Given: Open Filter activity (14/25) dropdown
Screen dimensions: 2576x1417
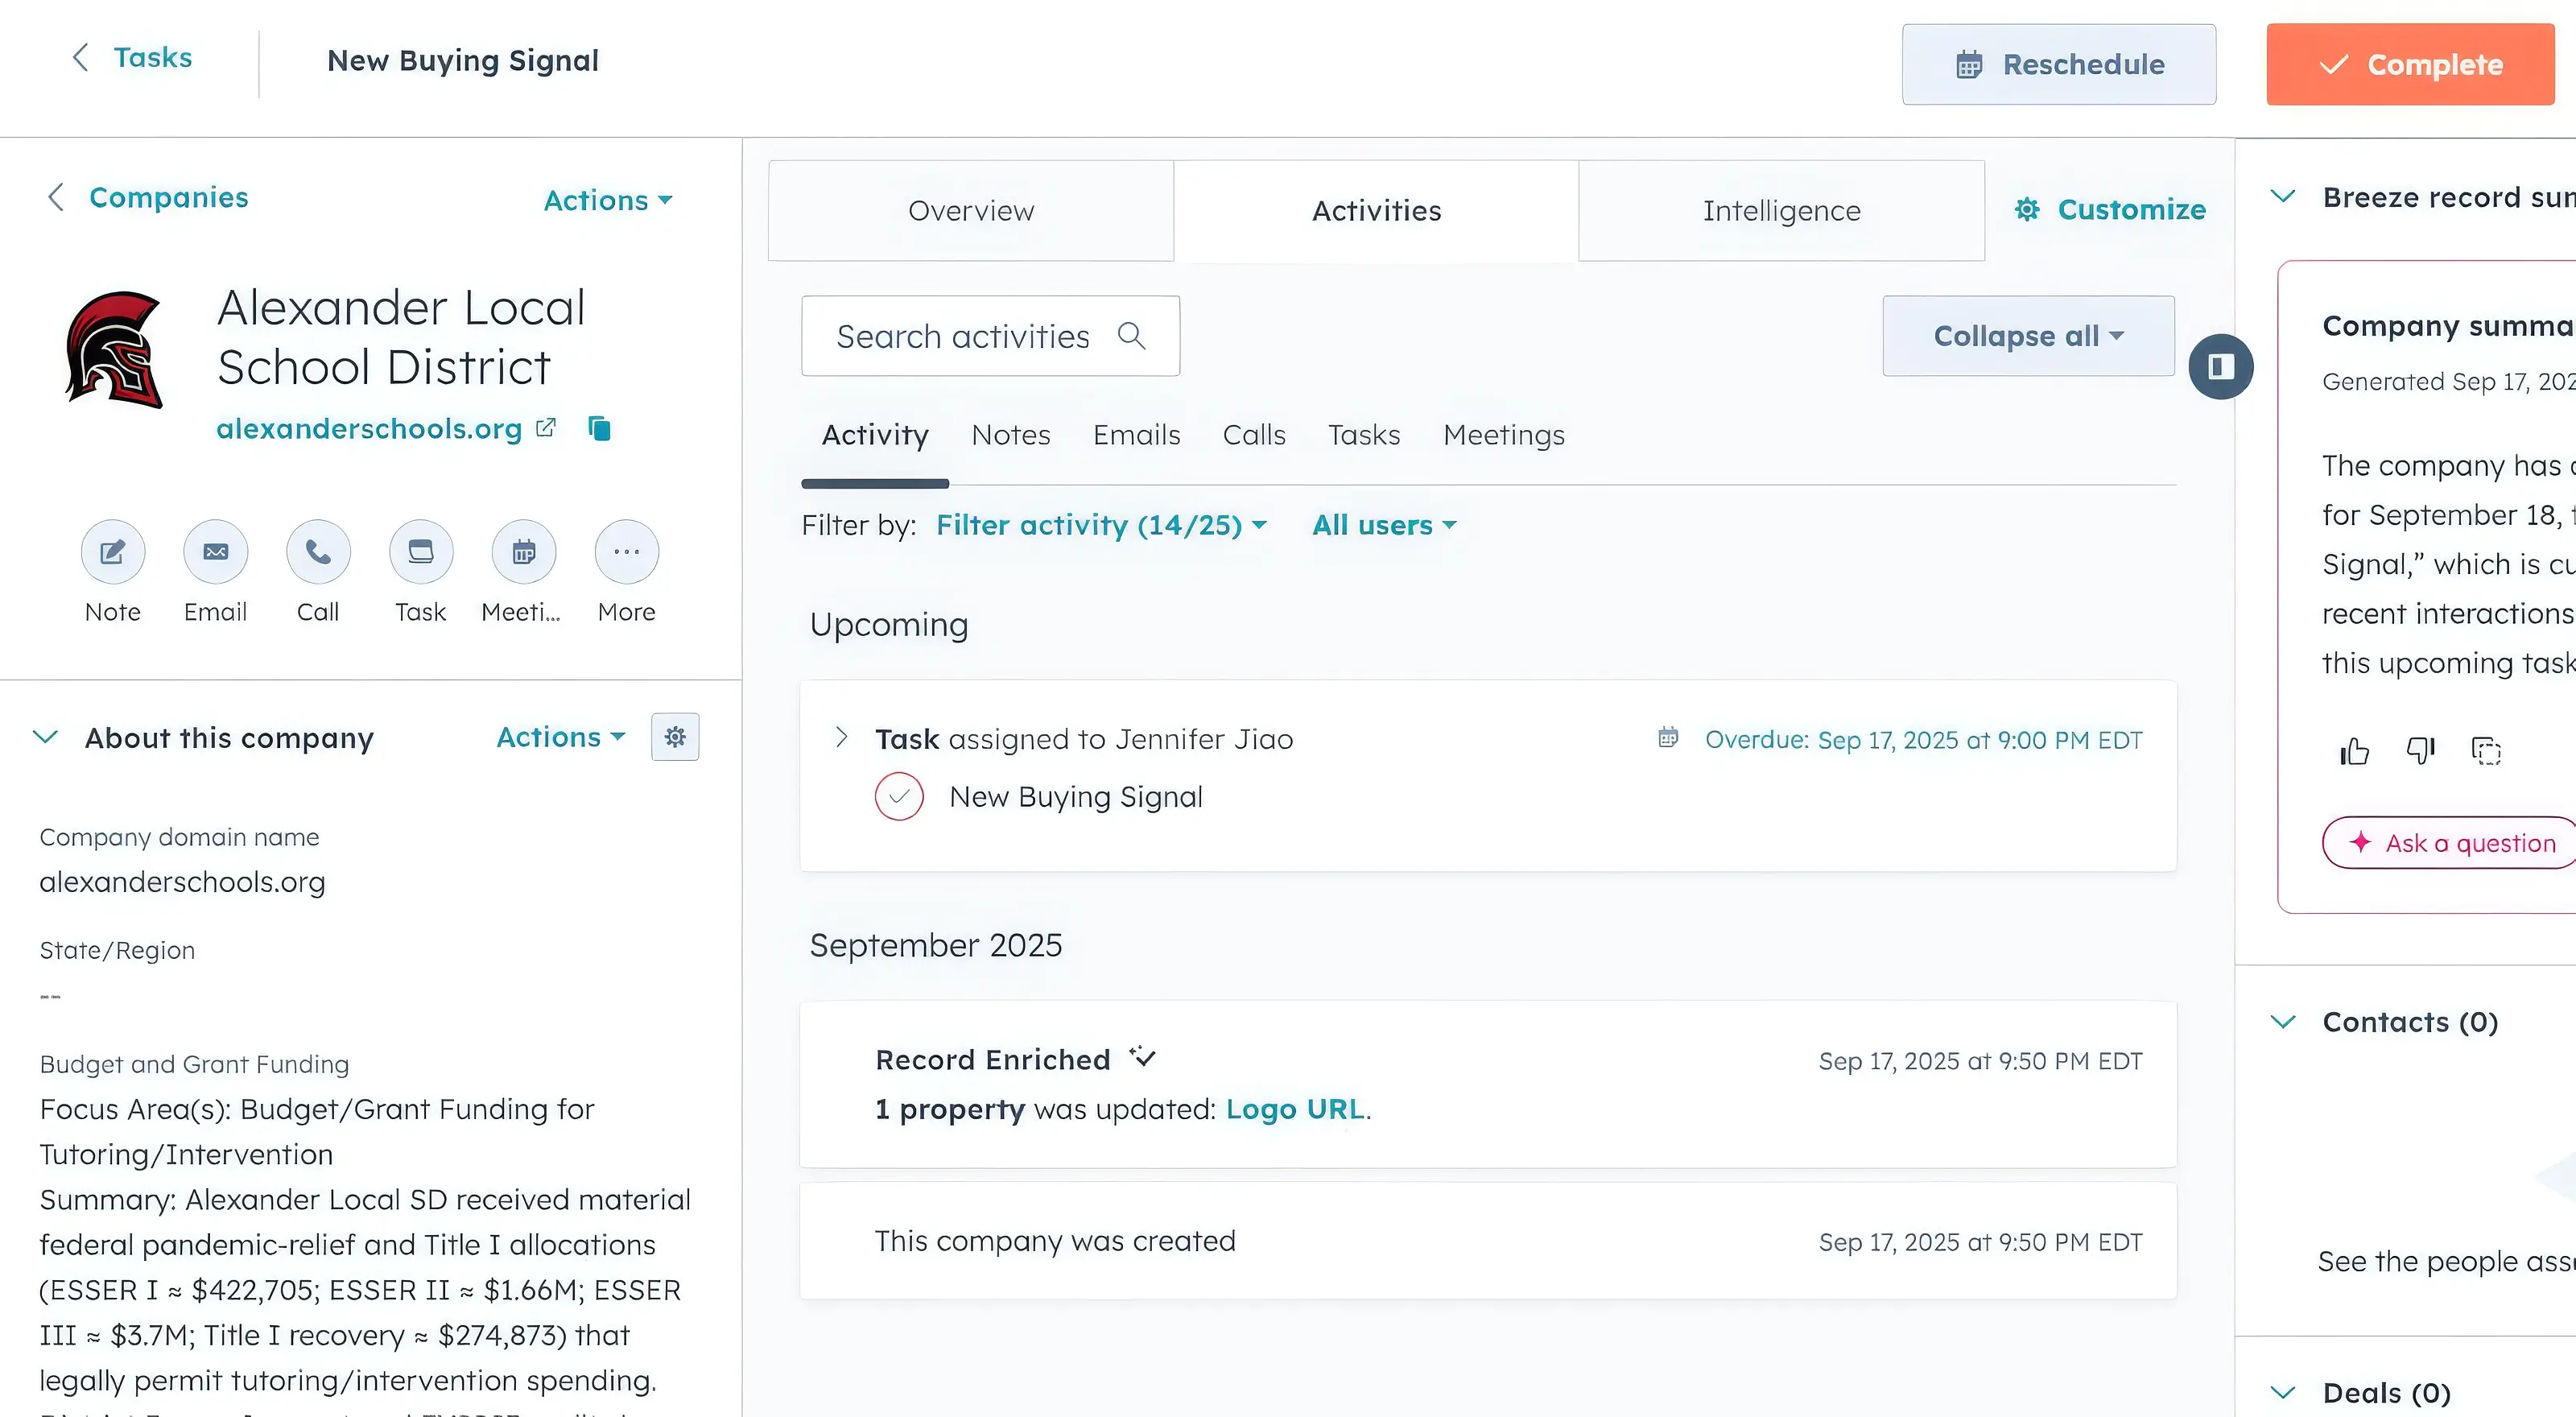Looking at the screenshot, I should click(1101, 525).
